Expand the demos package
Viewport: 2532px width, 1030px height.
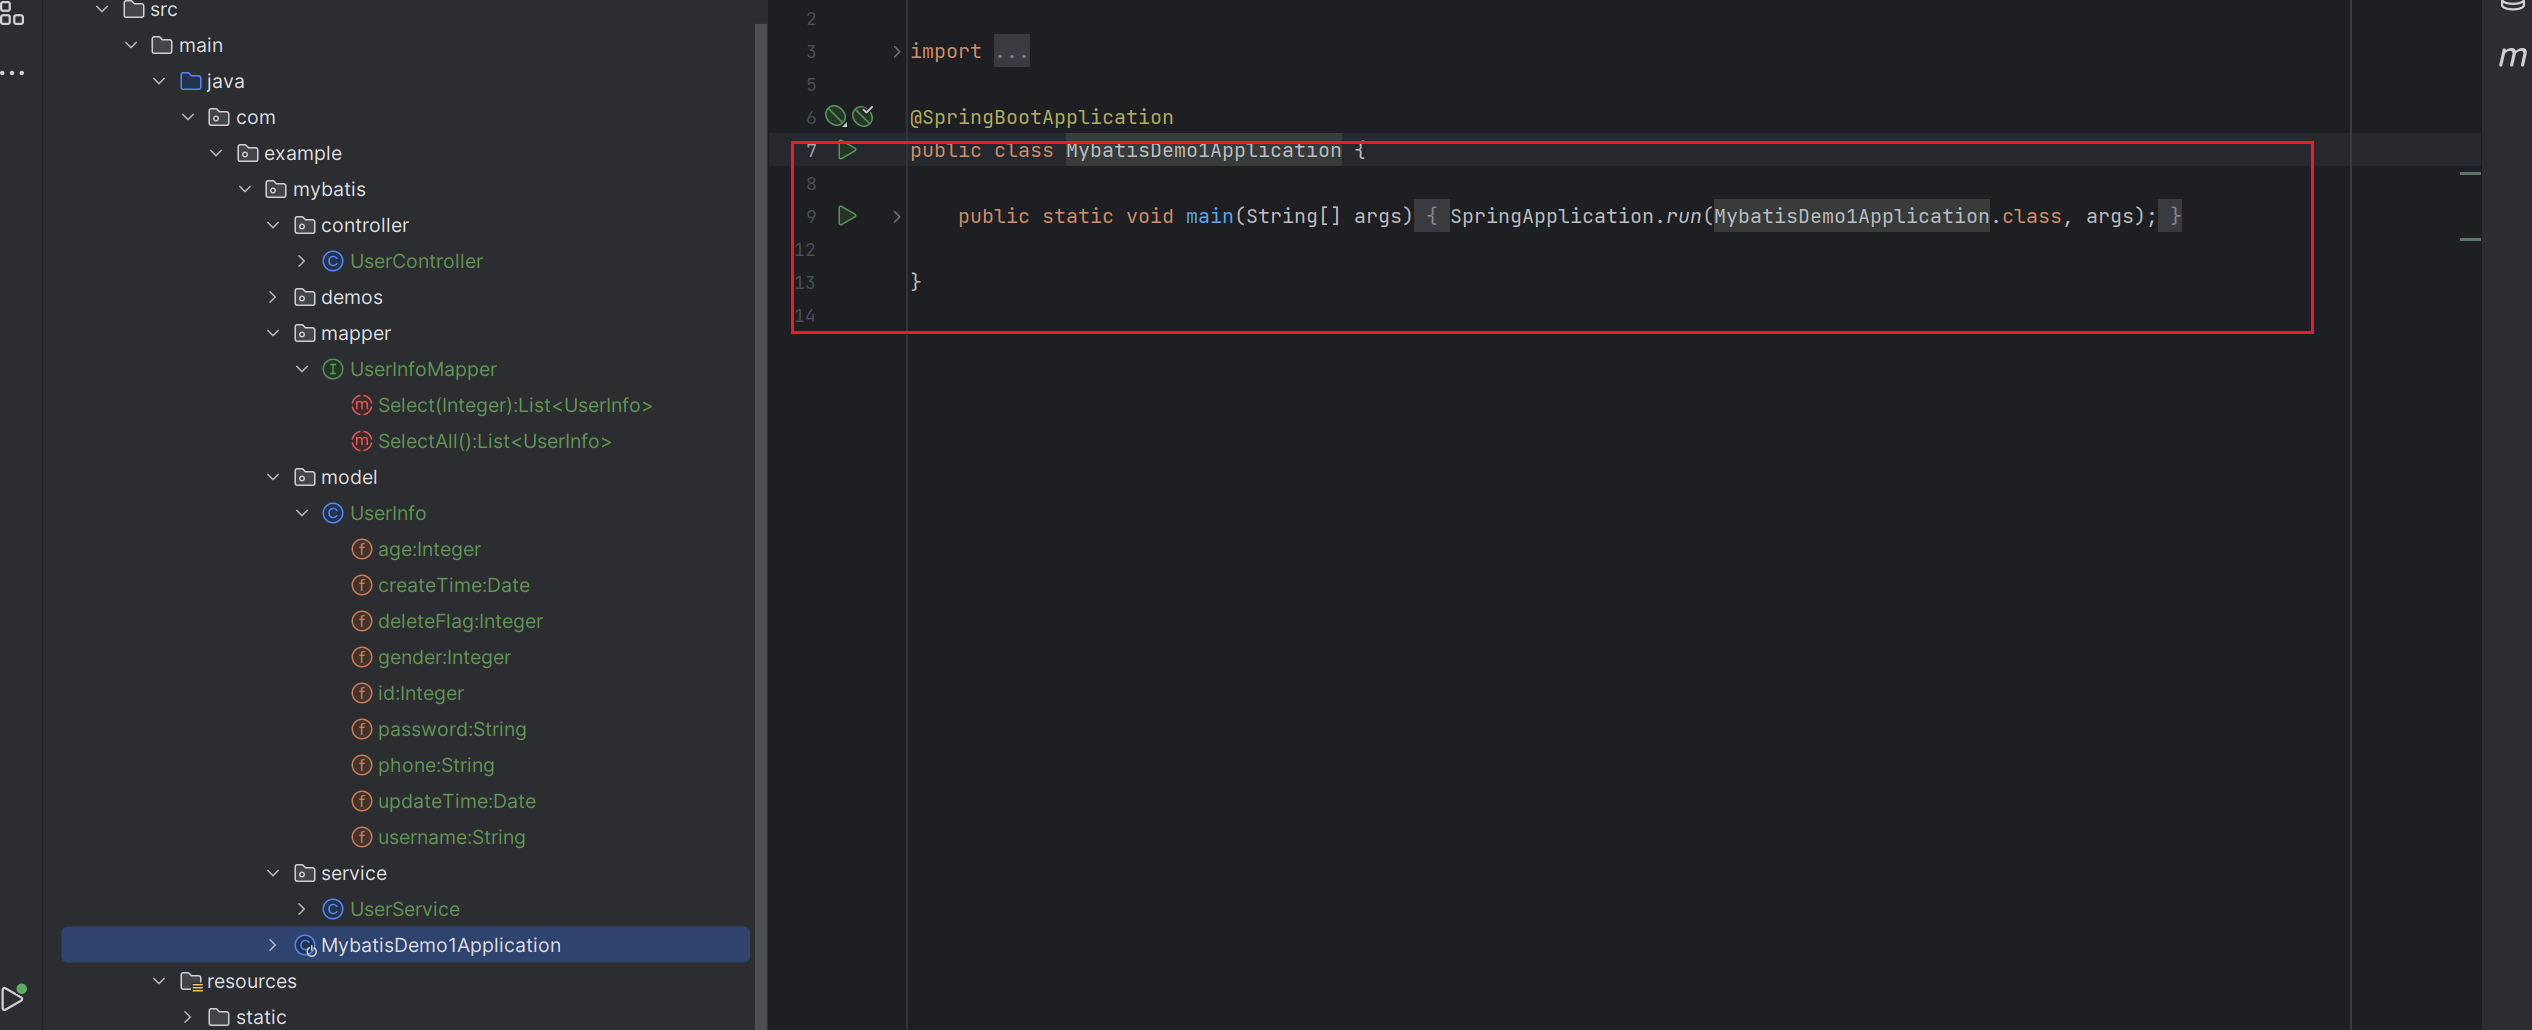pyautogui.click(x=273, y=297)
